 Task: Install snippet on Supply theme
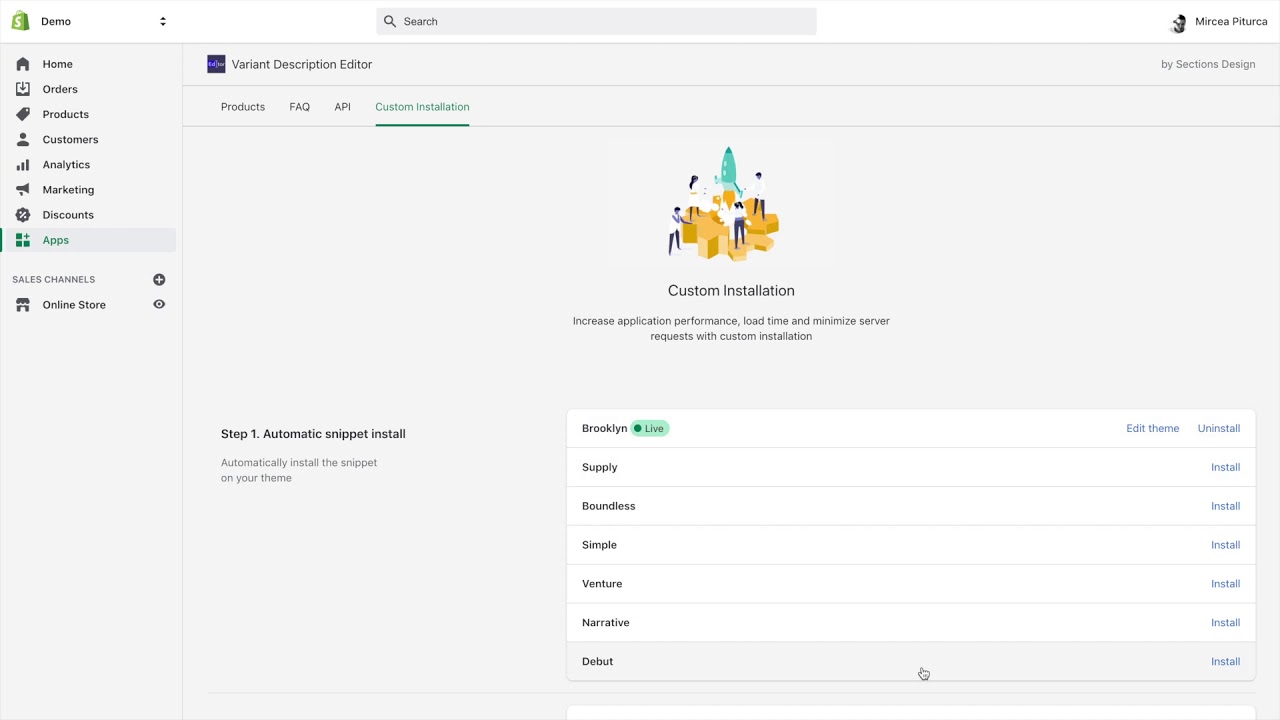[x=1225, y=467]
